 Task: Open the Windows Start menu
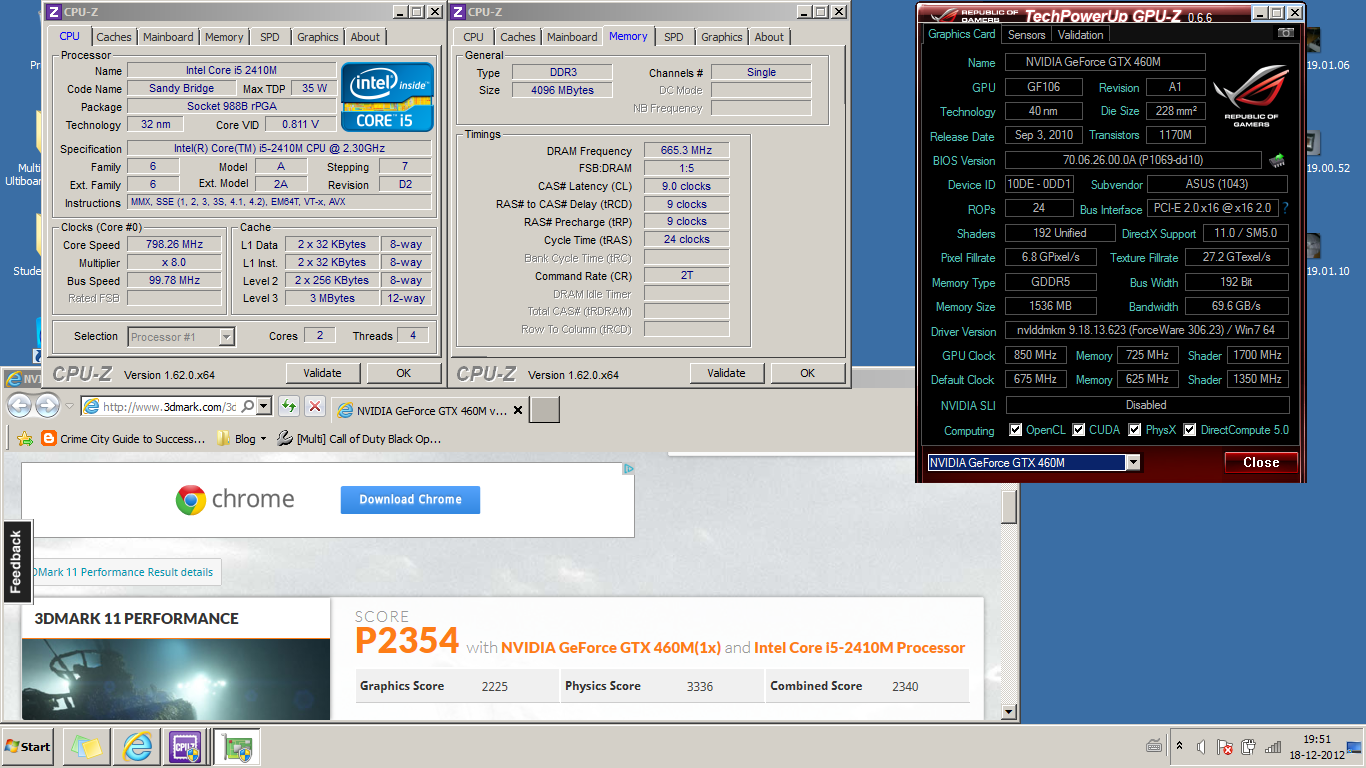(x=27, y=746)
